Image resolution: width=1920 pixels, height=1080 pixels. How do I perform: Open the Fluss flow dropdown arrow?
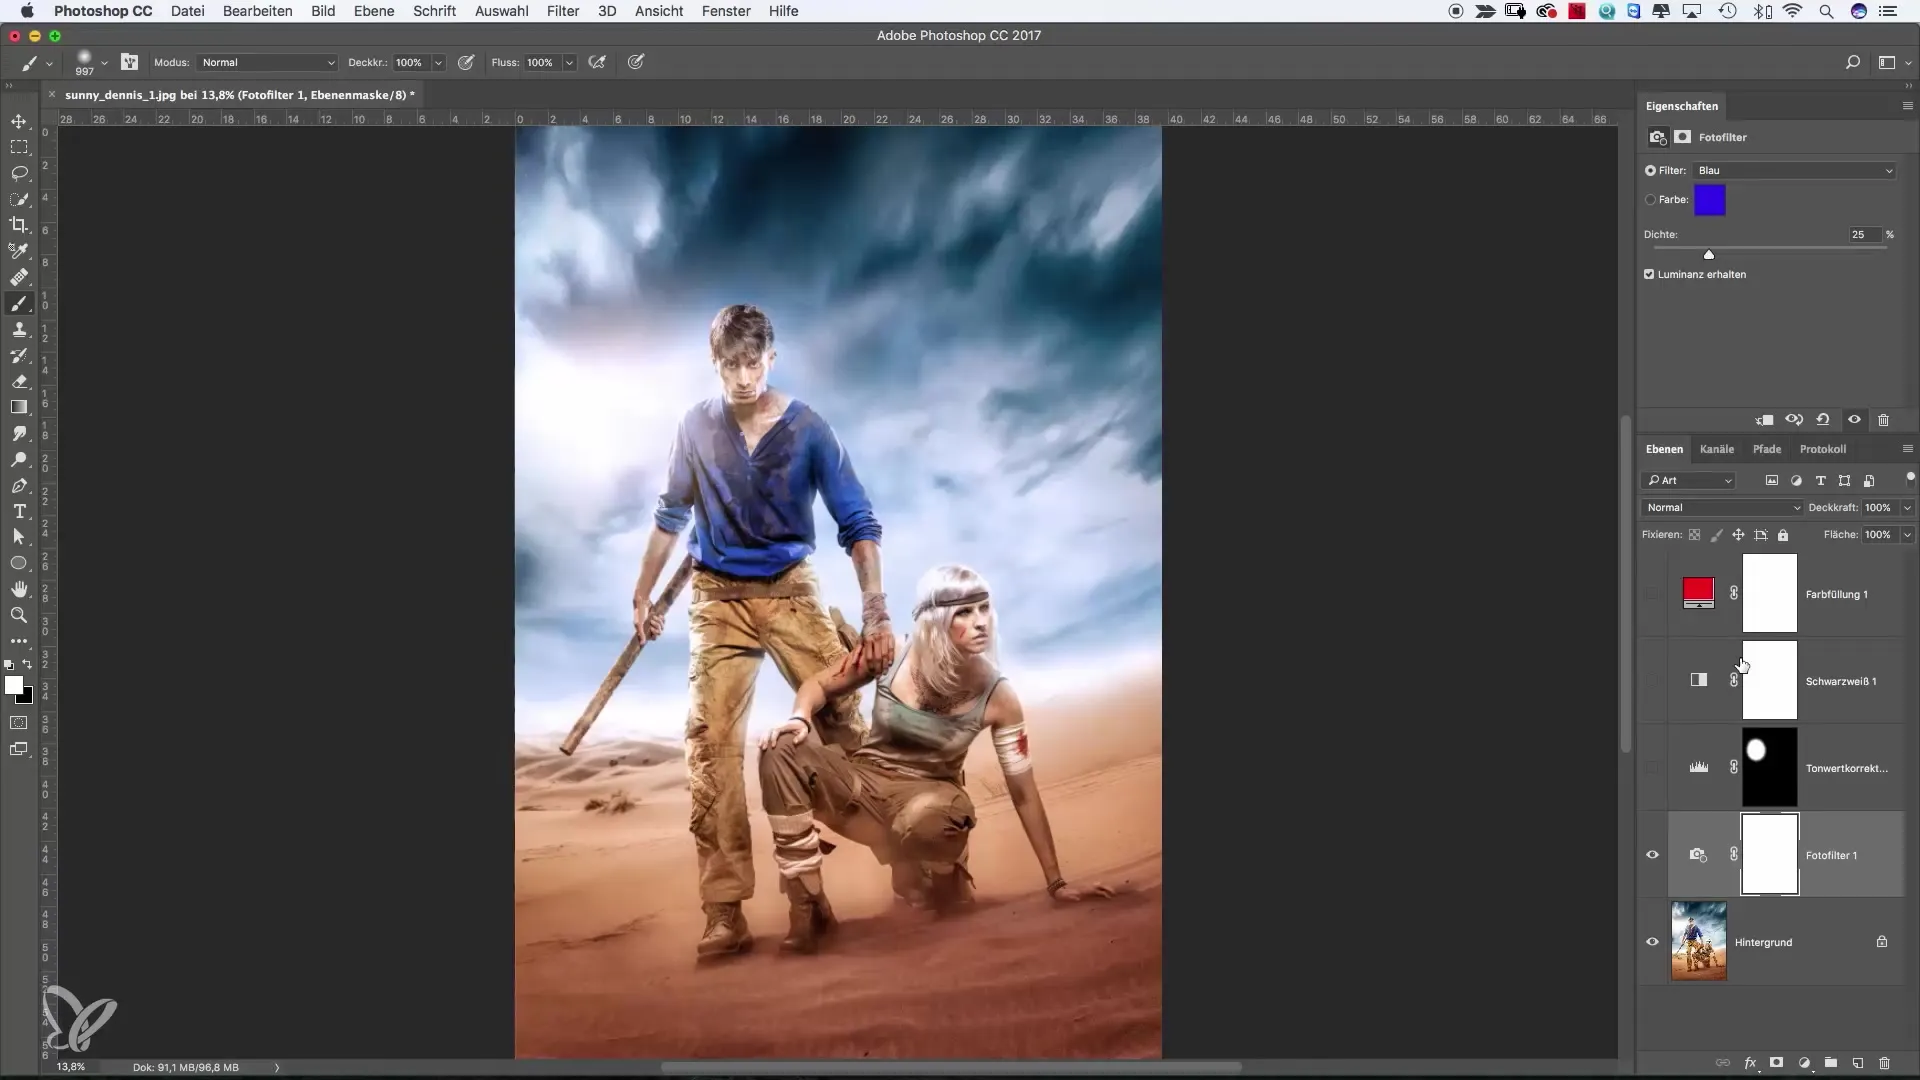(x=569, y=62)
